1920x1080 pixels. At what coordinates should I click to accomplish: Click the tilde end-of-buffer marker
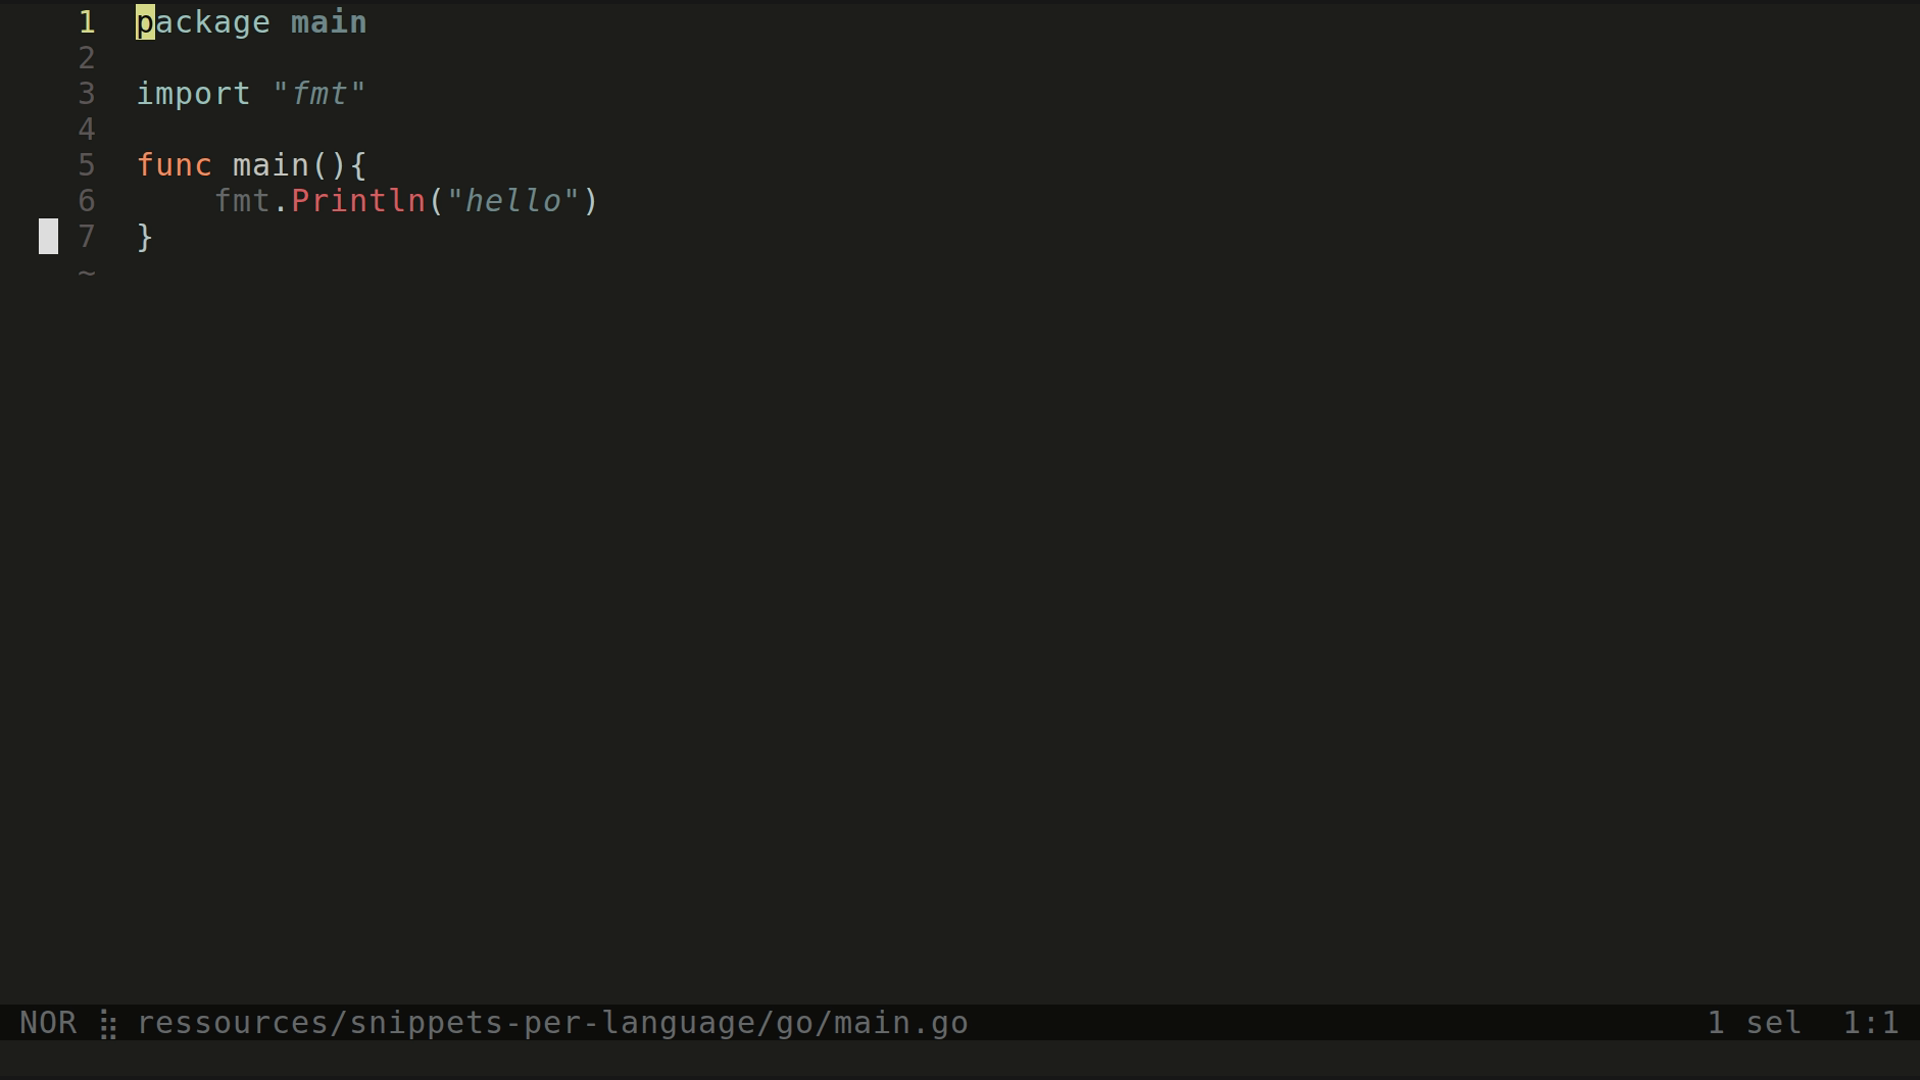click(x=87, y=272)
